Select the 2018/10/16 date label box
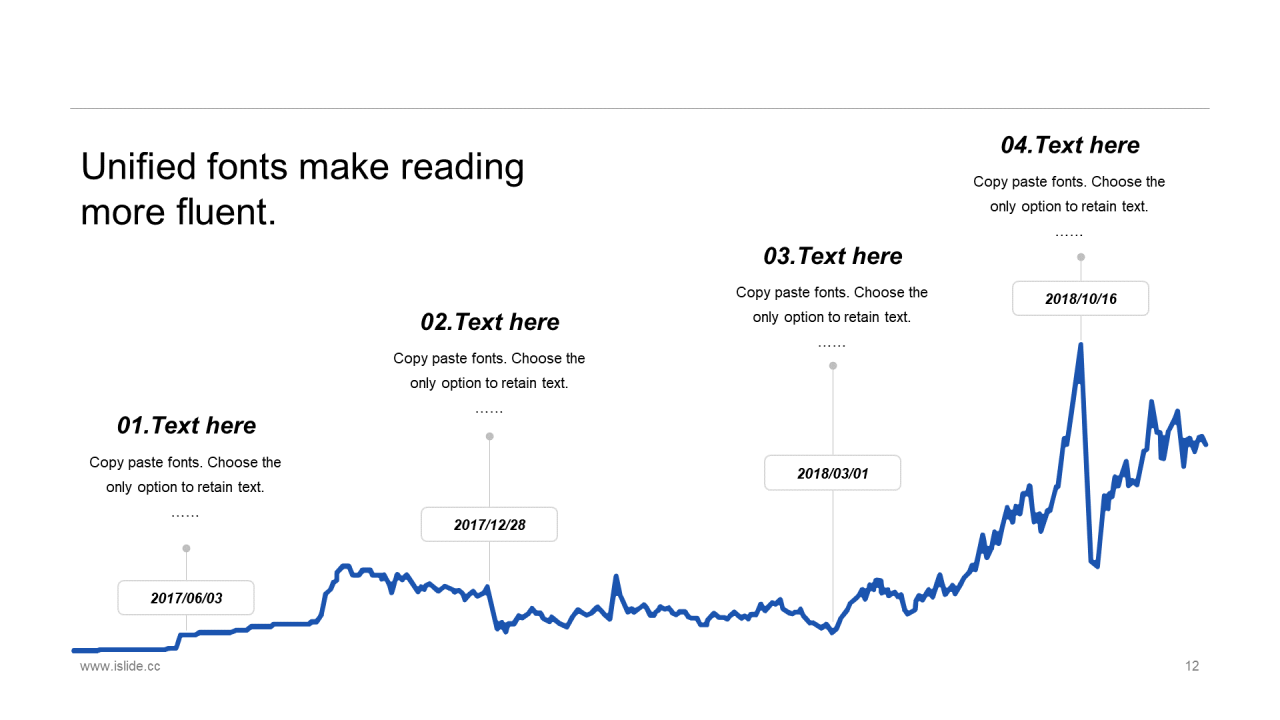The width and height of the screenshot is (1280, 720). click(x=1080, y=298)
